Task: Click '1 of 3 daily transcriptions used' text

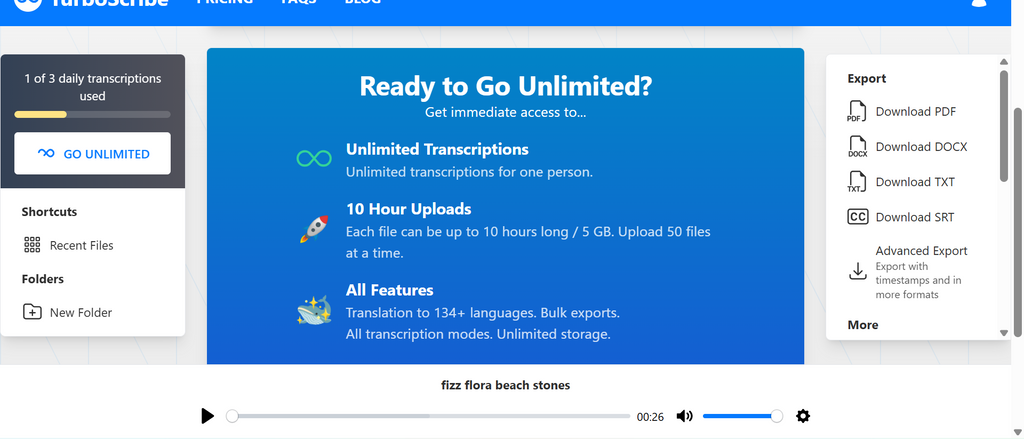Action: point(93,87)
